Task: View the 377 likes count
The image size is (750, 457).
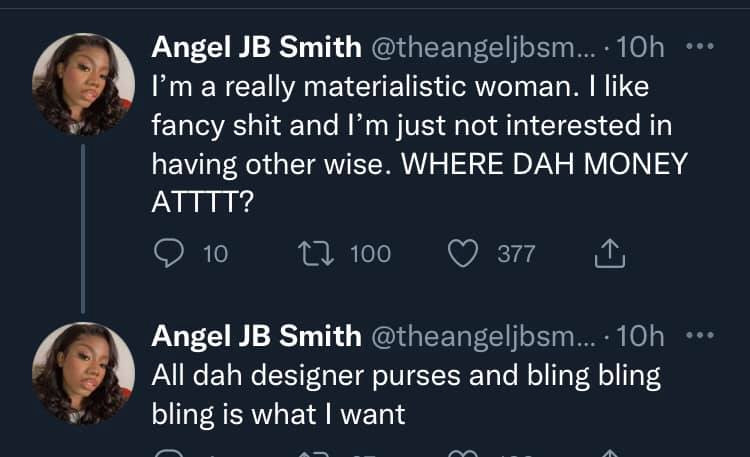Action: point(516,254)
